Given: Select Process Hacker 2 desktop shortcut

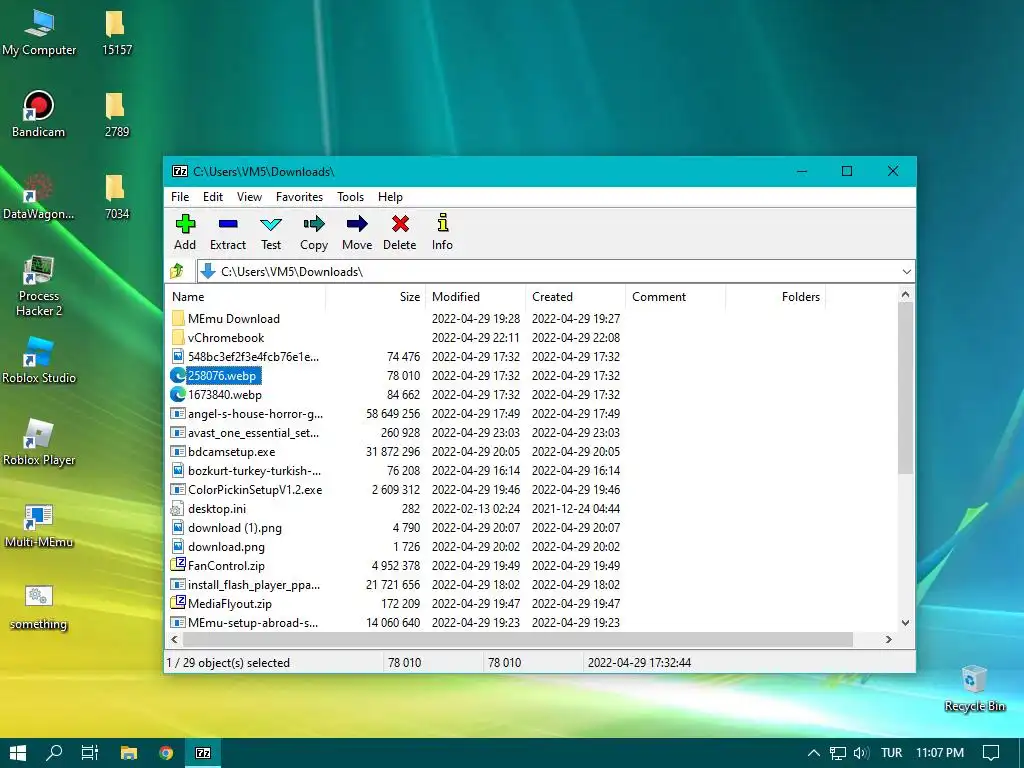Looking at the screenshot, I should click(39, 286).
